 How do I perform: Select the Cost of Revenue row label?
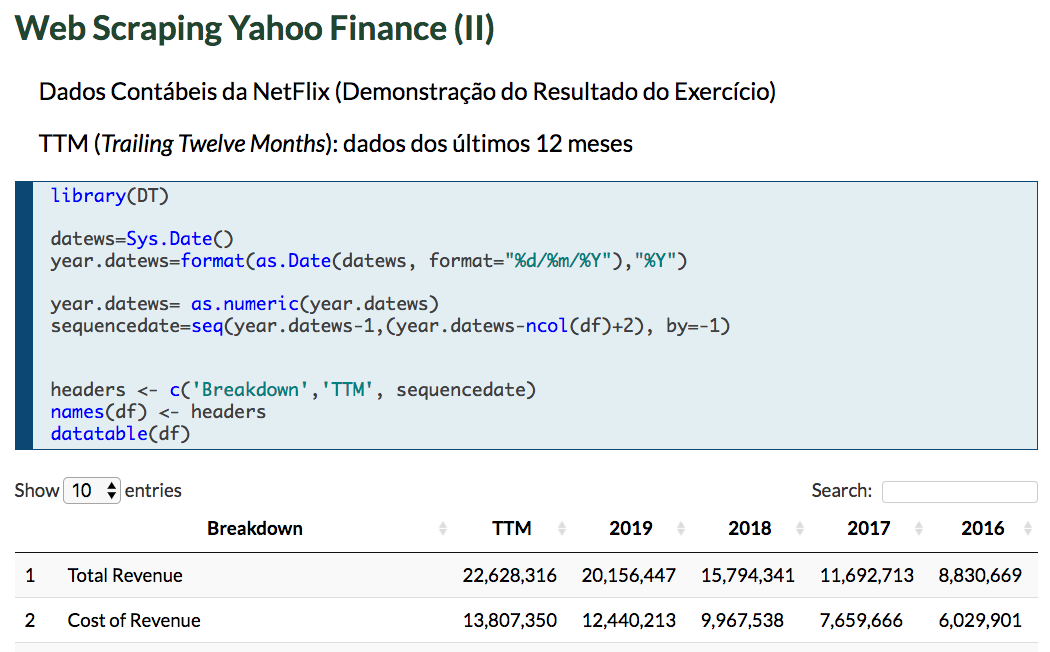coord(134,621)
